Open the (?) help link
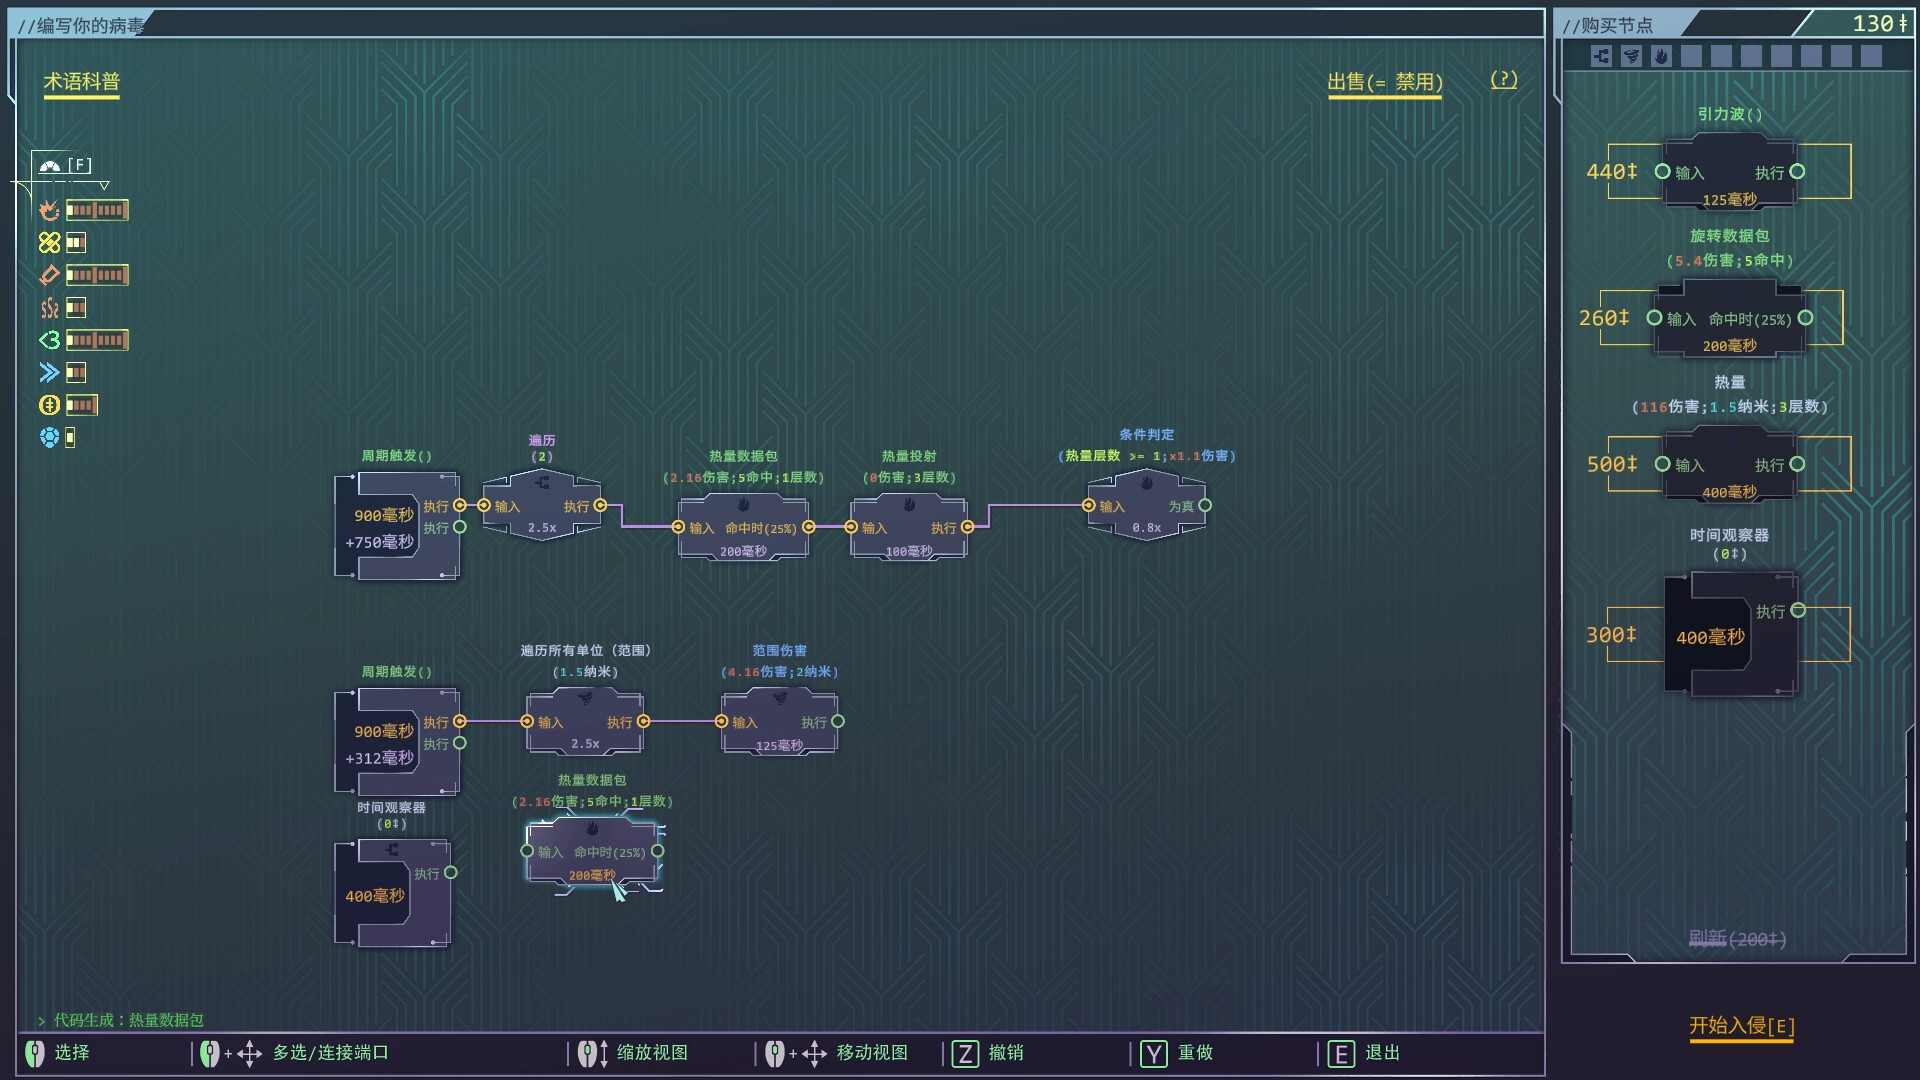 point(1503,80)
